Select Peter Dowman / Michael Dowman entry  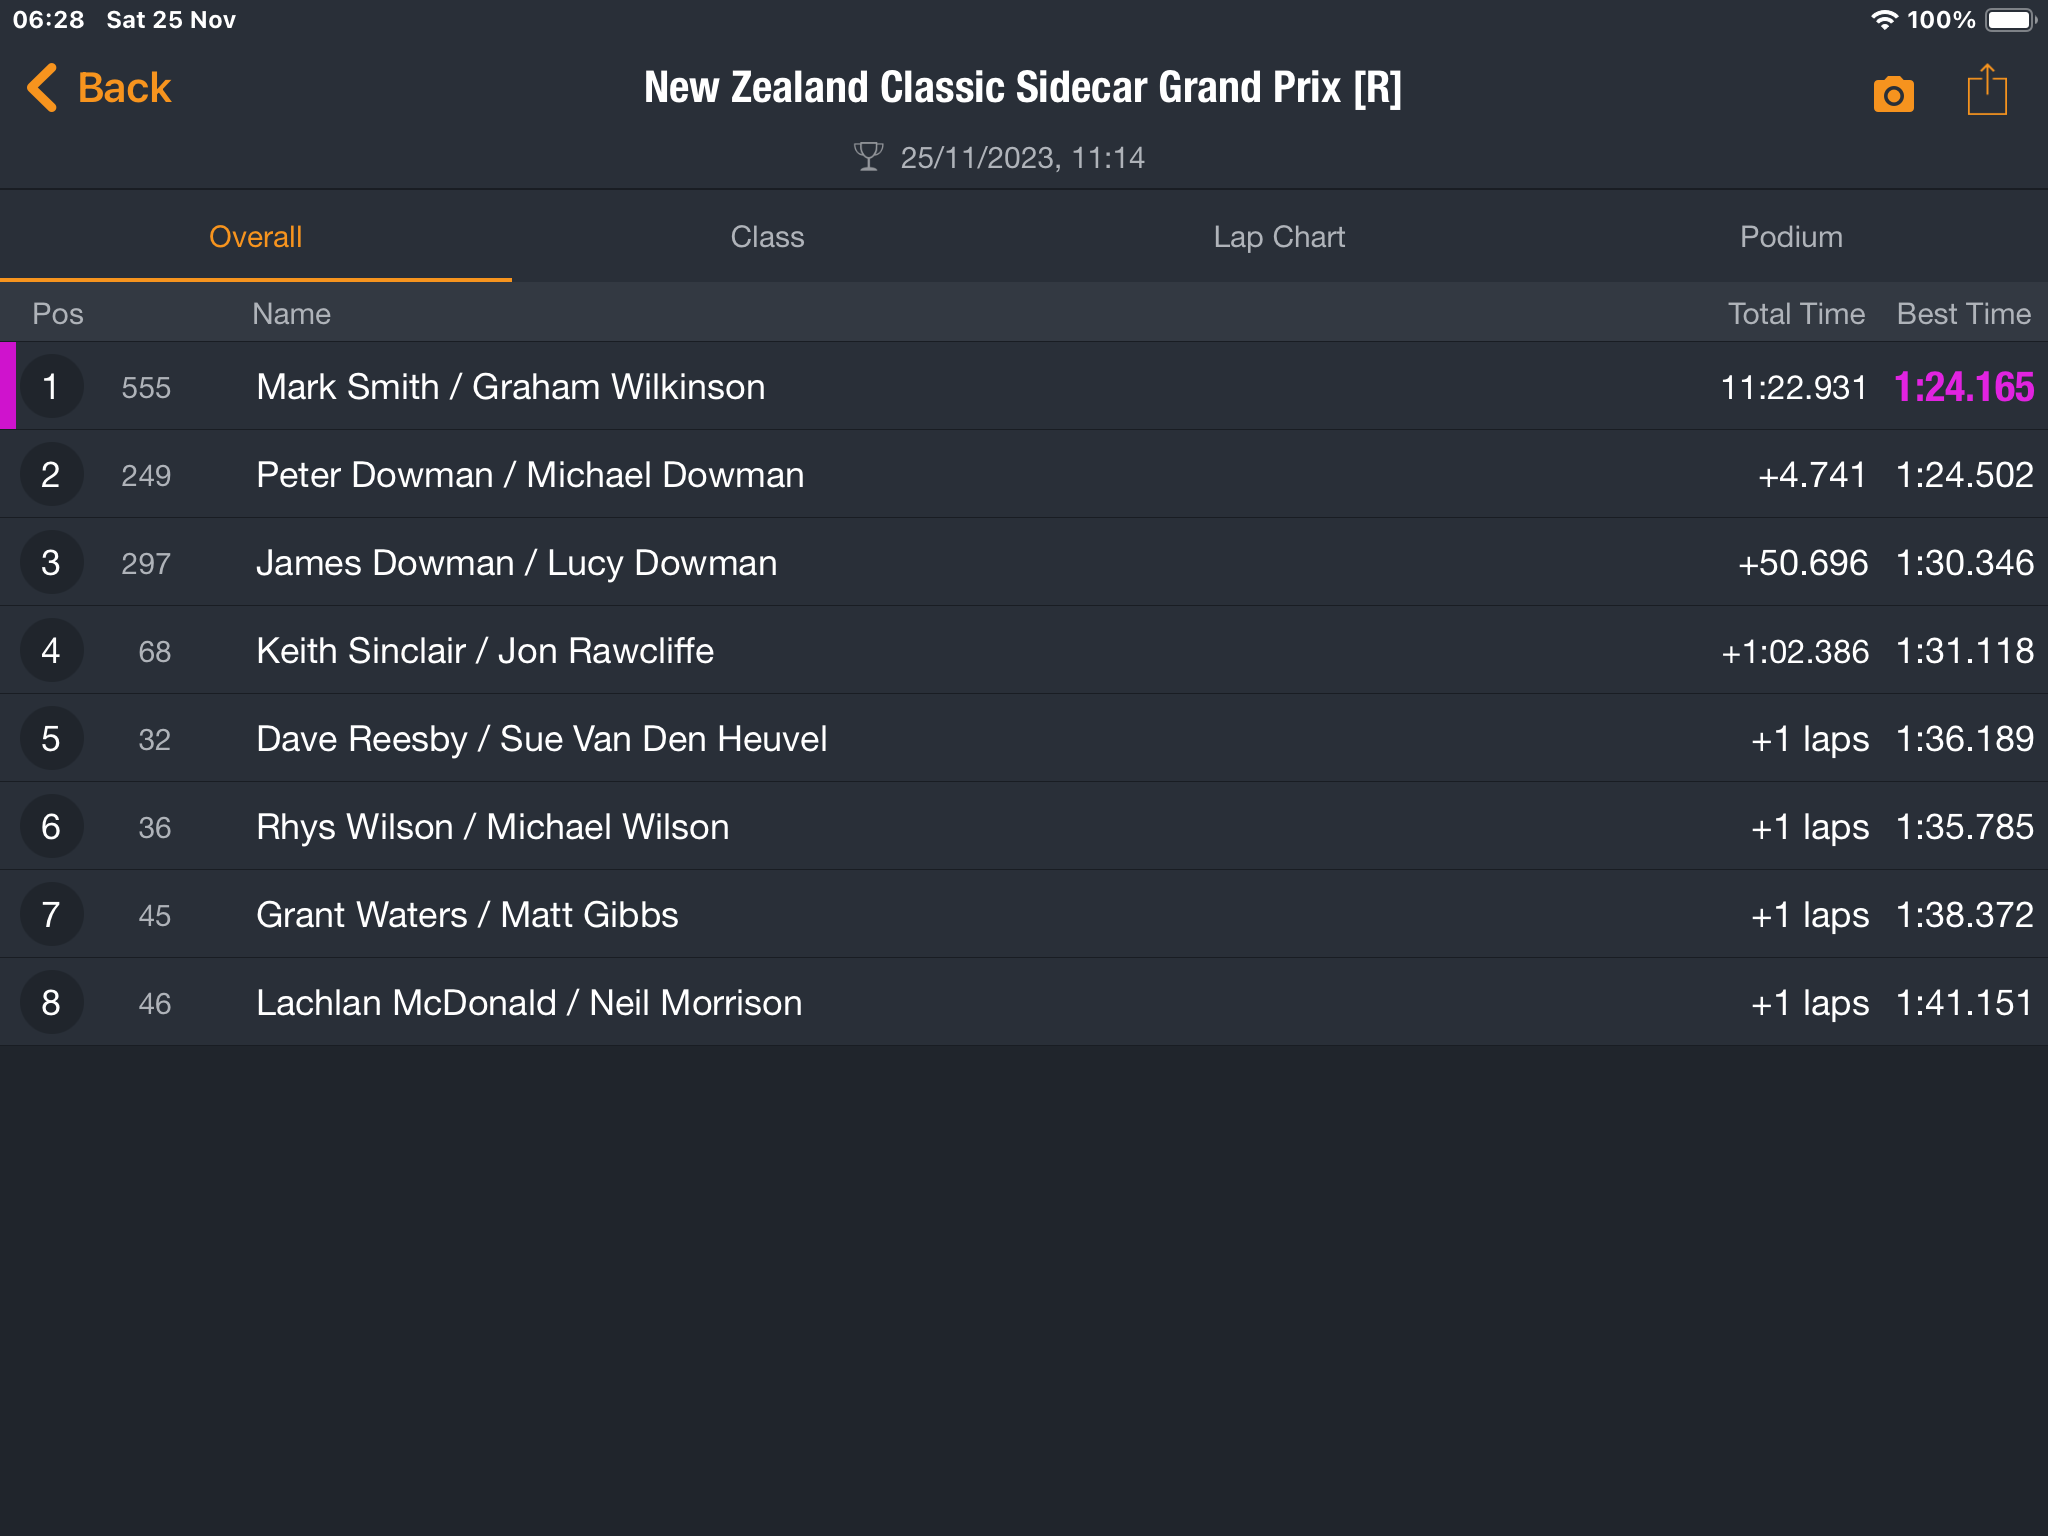coord(1024,475)
